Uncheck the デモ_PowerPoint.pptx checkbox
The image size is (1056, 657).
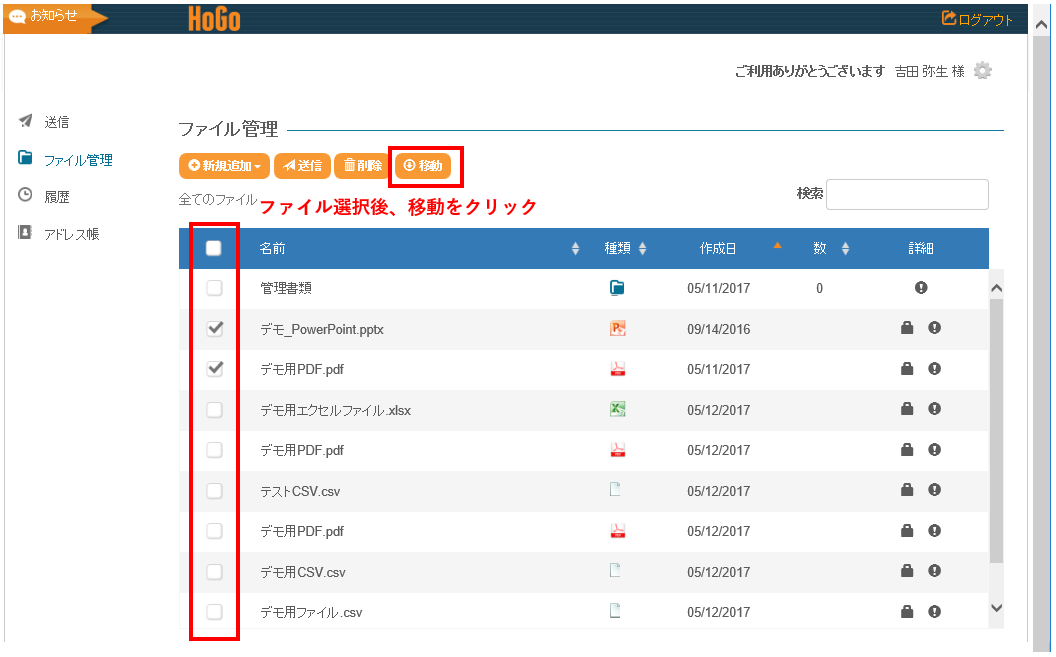[214, 328]
